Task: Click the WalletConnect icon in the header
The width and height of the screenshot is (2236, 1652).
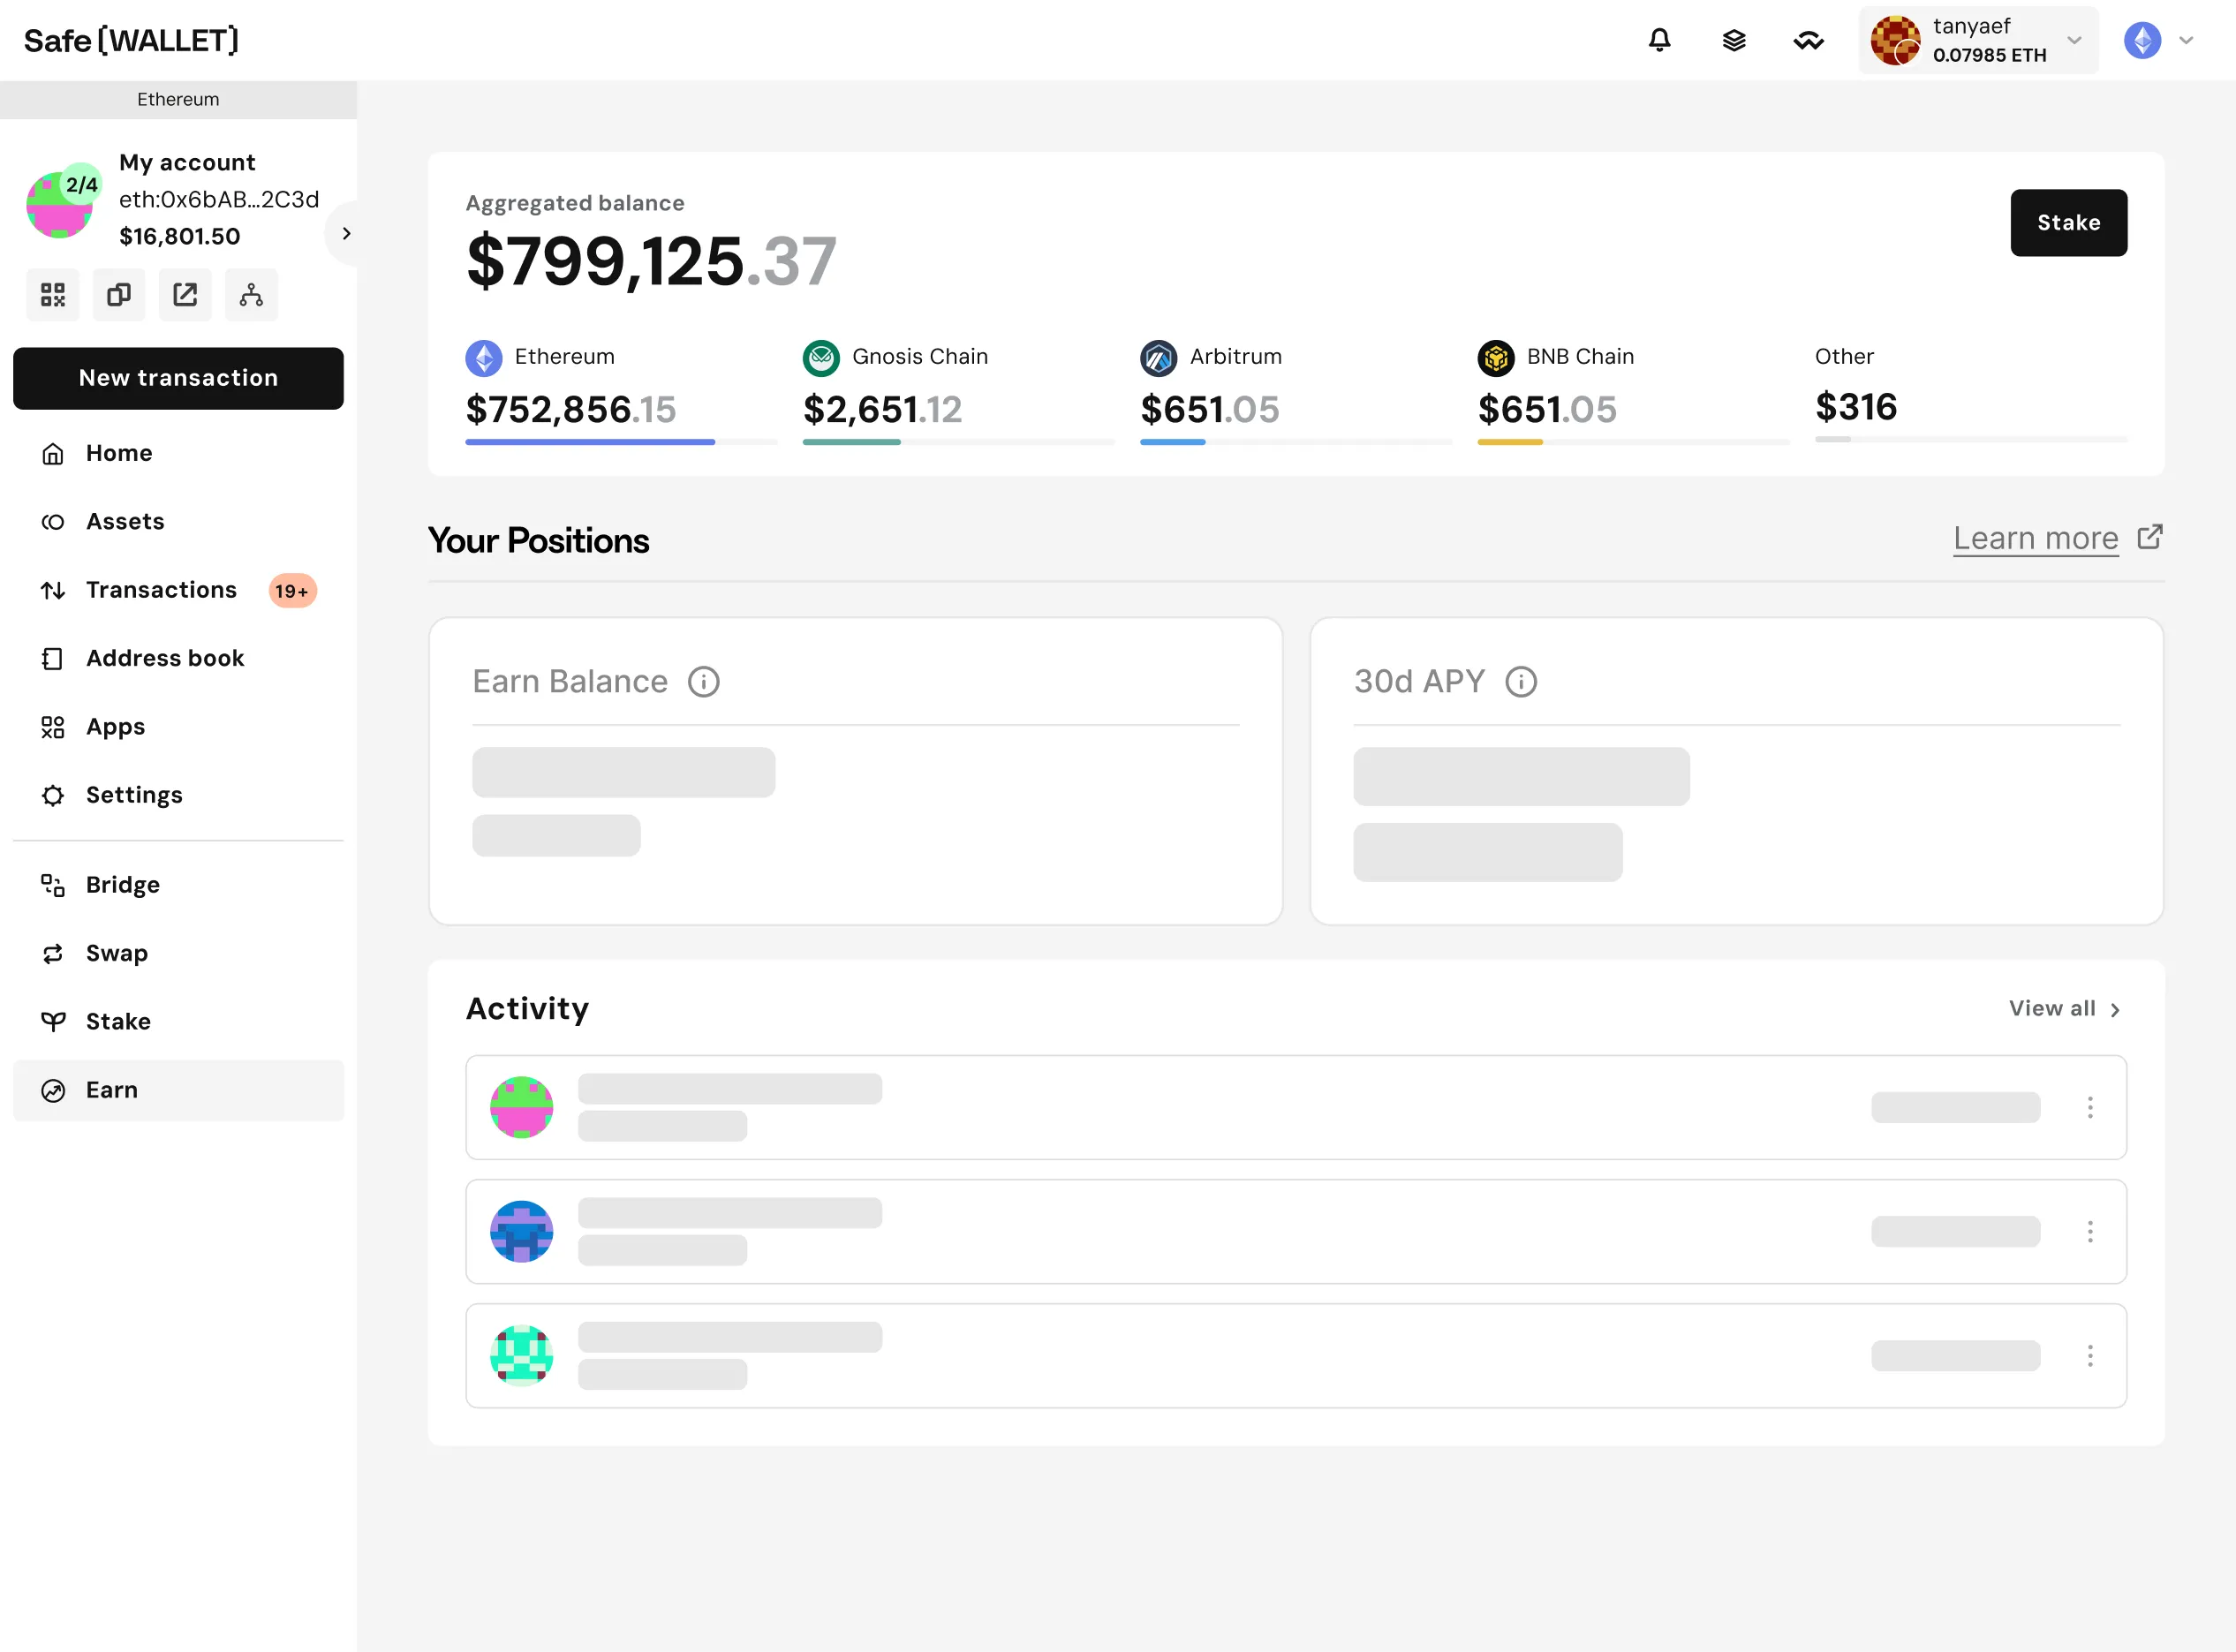Action: pos(1808,40)
